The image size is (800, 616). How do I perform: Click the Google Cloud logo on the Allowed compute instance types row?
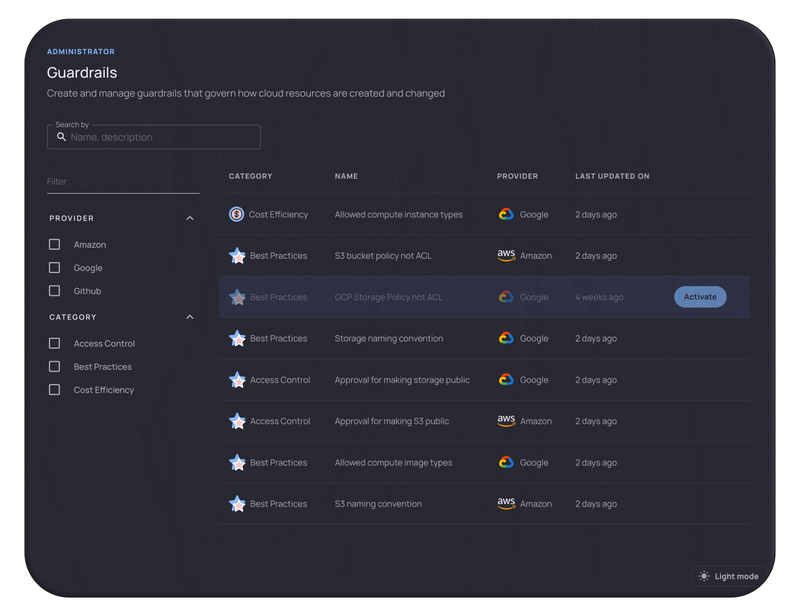506,214
